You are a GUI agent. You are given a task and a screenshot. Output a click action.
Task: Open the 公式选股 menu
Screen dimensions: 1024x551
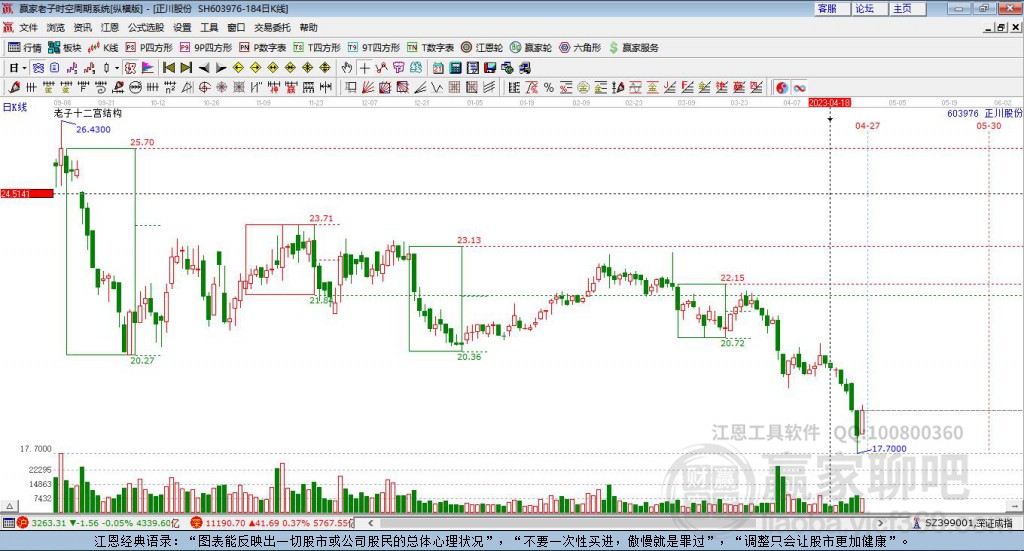pyautogui.click(x=146, y=27)
